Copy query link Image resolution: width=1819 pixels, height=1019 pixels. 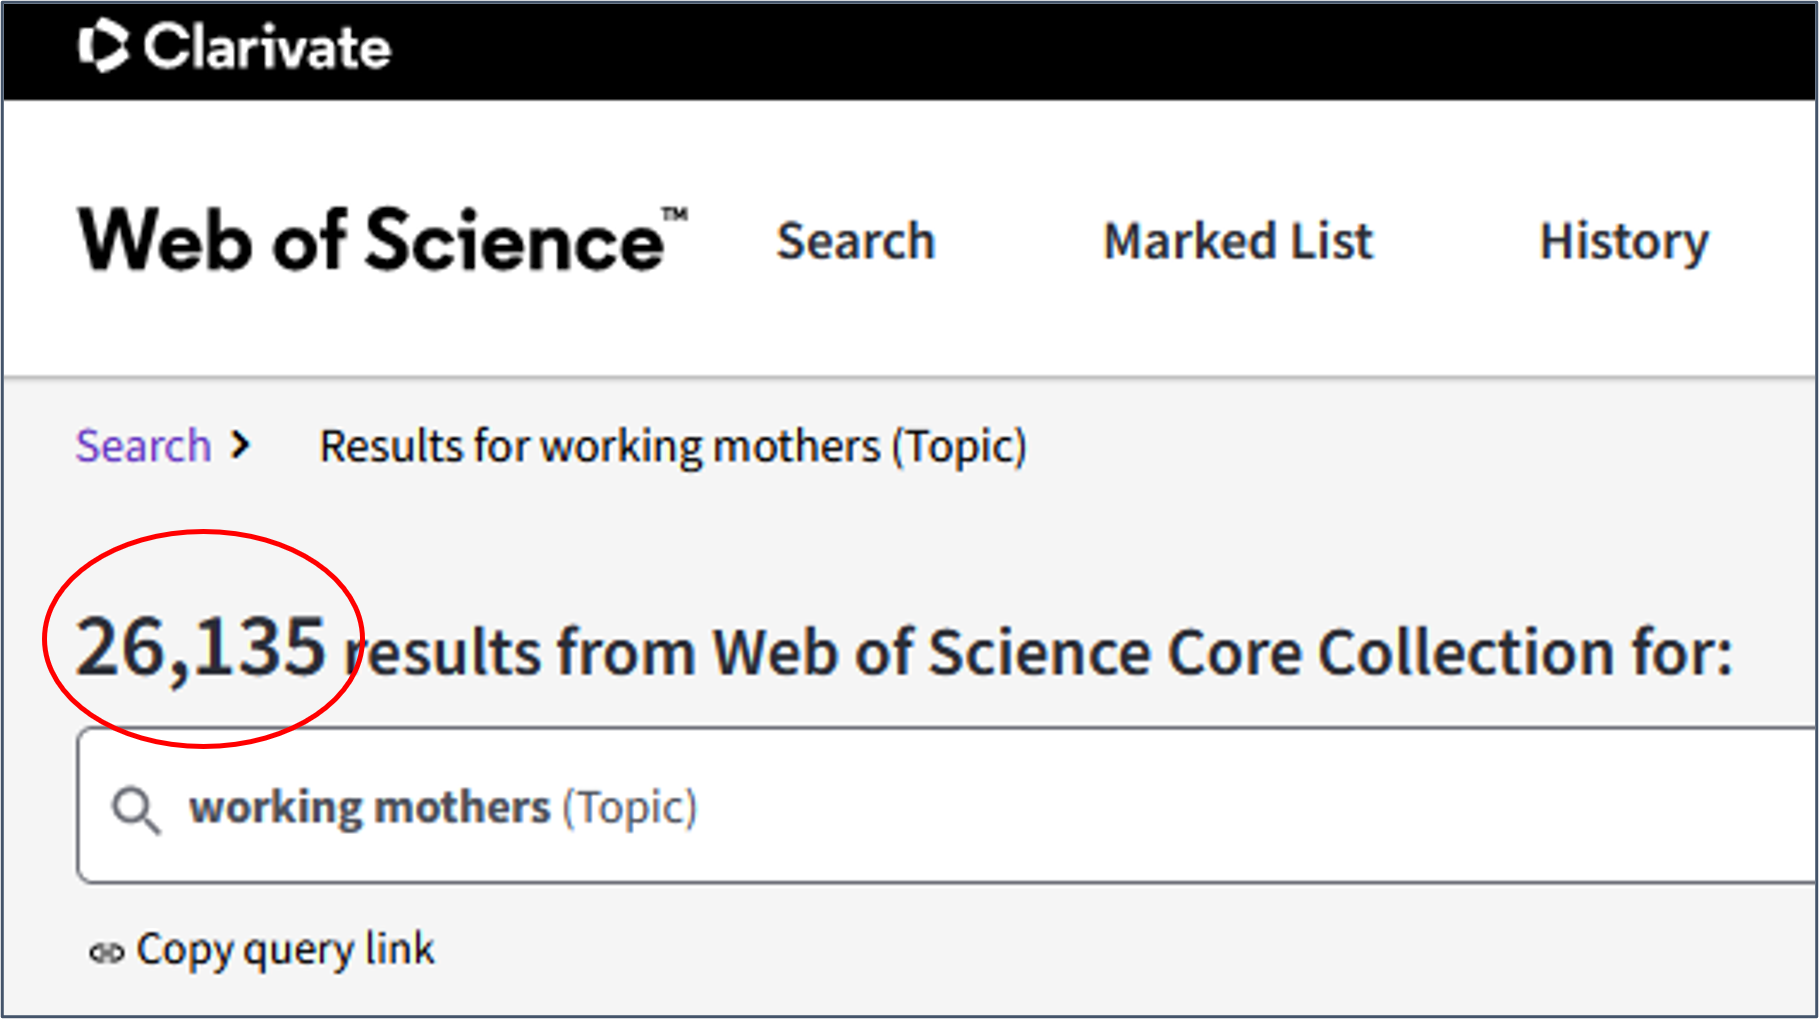(285, 950)
